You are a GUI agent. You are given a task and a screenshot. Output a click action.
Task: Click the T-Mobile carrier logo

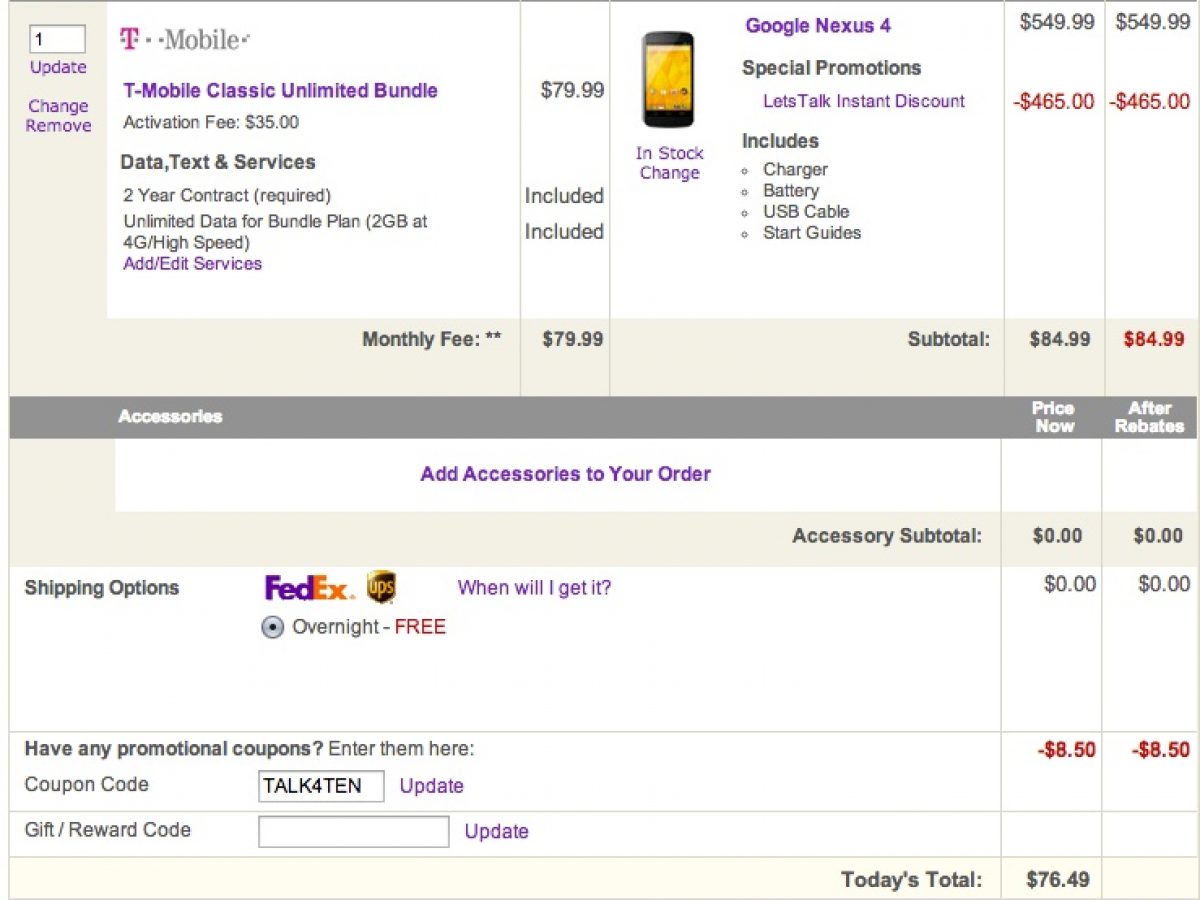click(185, 40)
